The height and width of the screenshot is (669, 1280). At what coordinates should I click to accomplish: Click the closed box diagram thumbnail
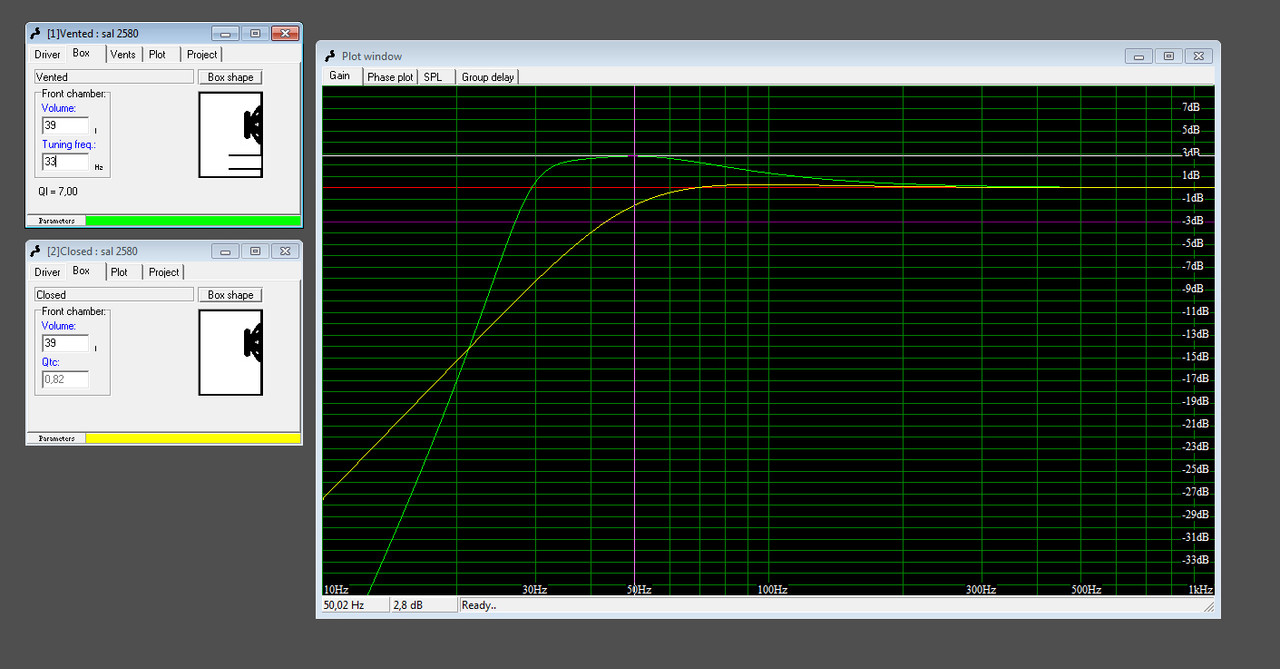[231, 353]
